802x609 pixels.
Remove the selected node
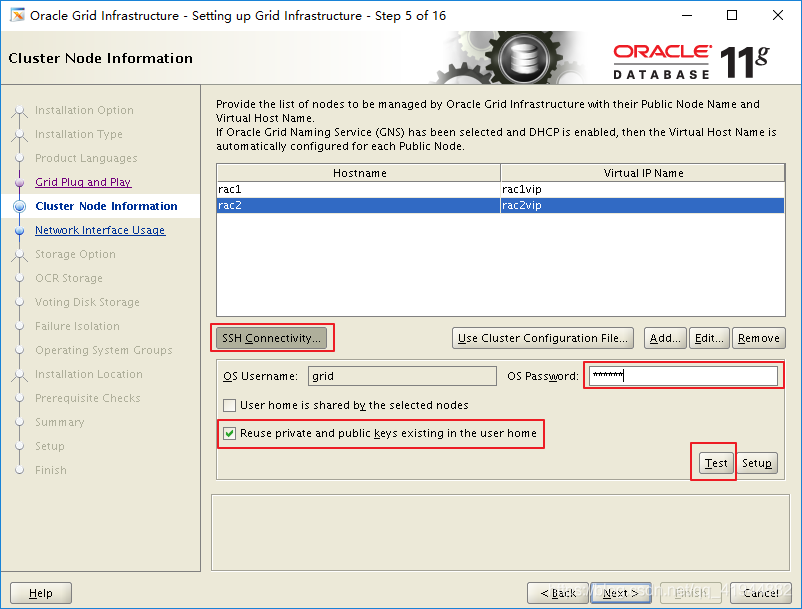[759, 338]
